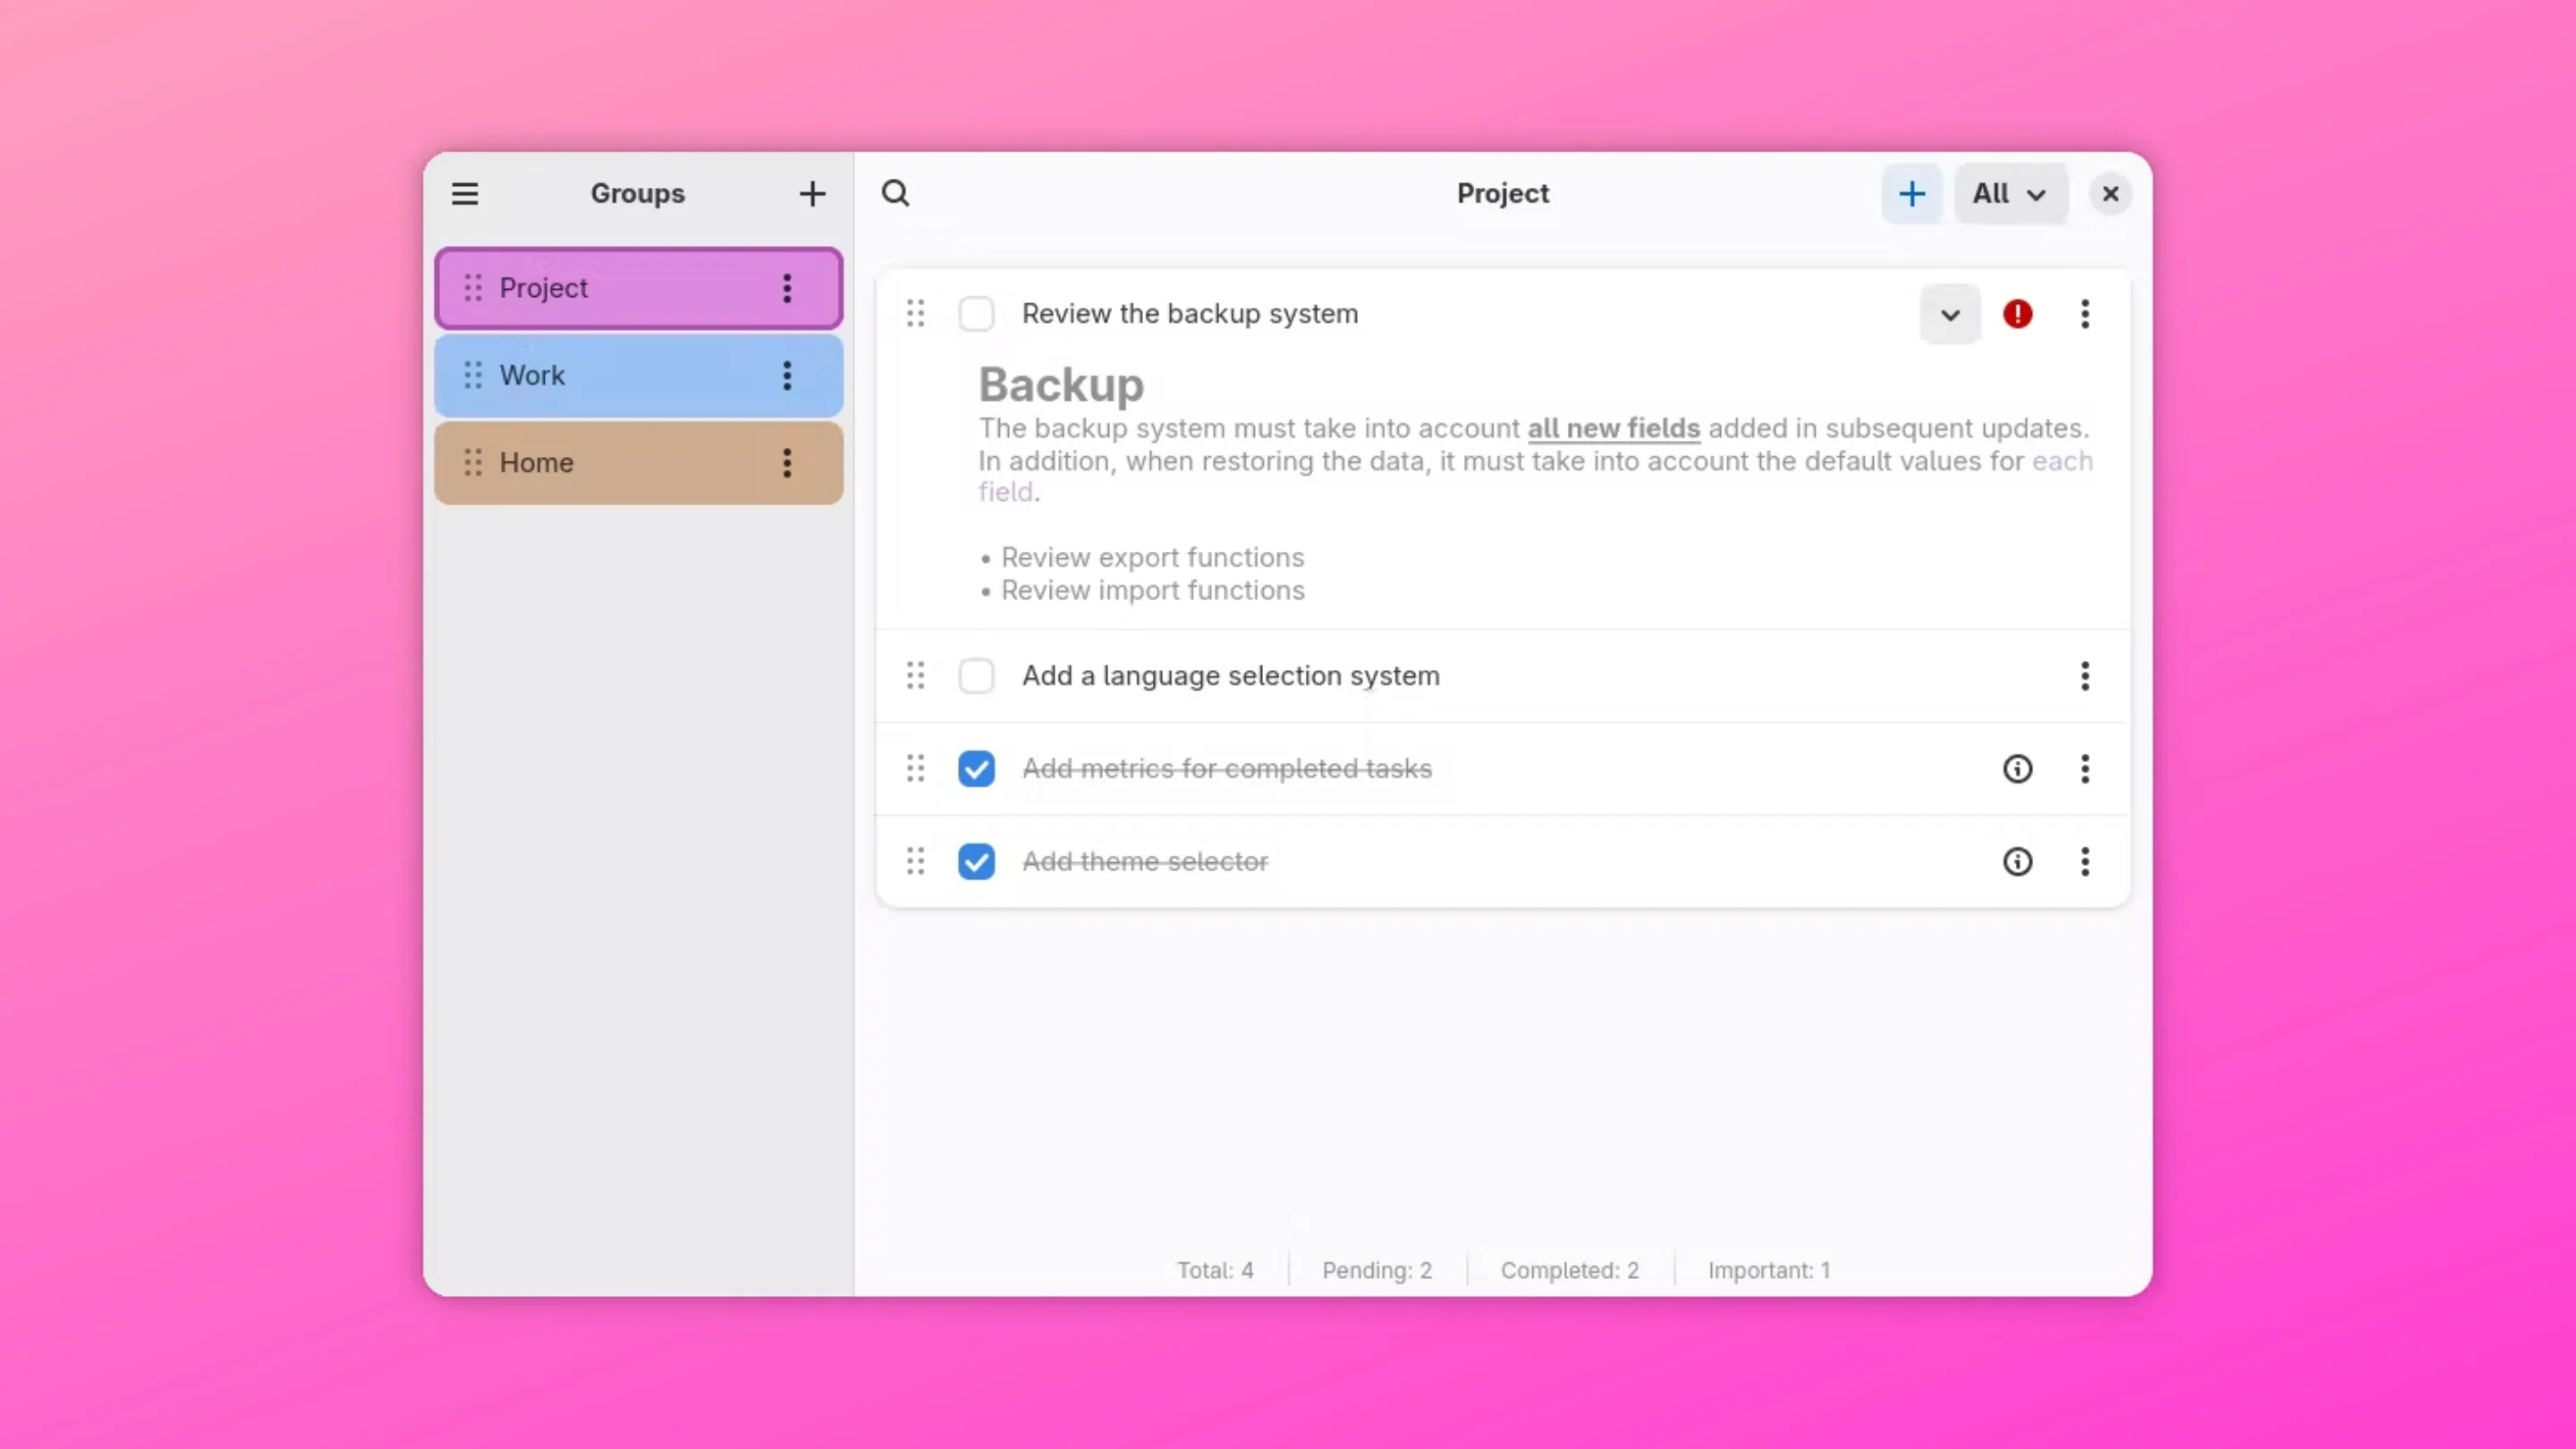Select the Work group
This screenshot has height=1449, width=2576.
pos(638,375)
